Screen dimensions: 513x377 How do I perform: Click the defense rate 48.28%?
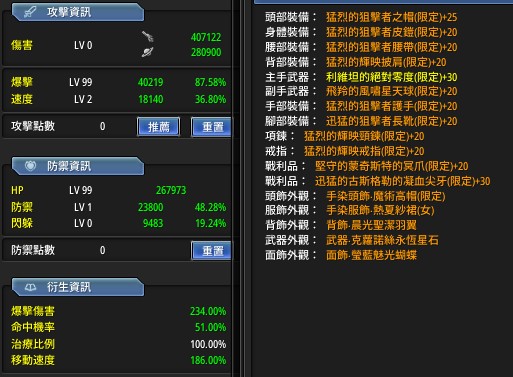tap(210, 207)
